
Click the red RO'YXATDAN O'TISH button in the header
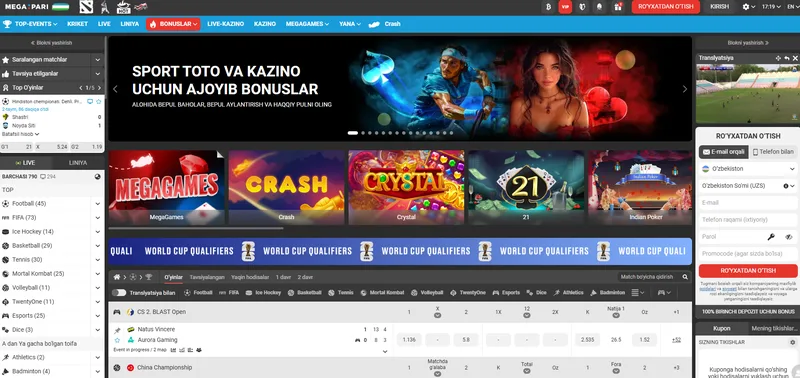[x=665, y=7]
